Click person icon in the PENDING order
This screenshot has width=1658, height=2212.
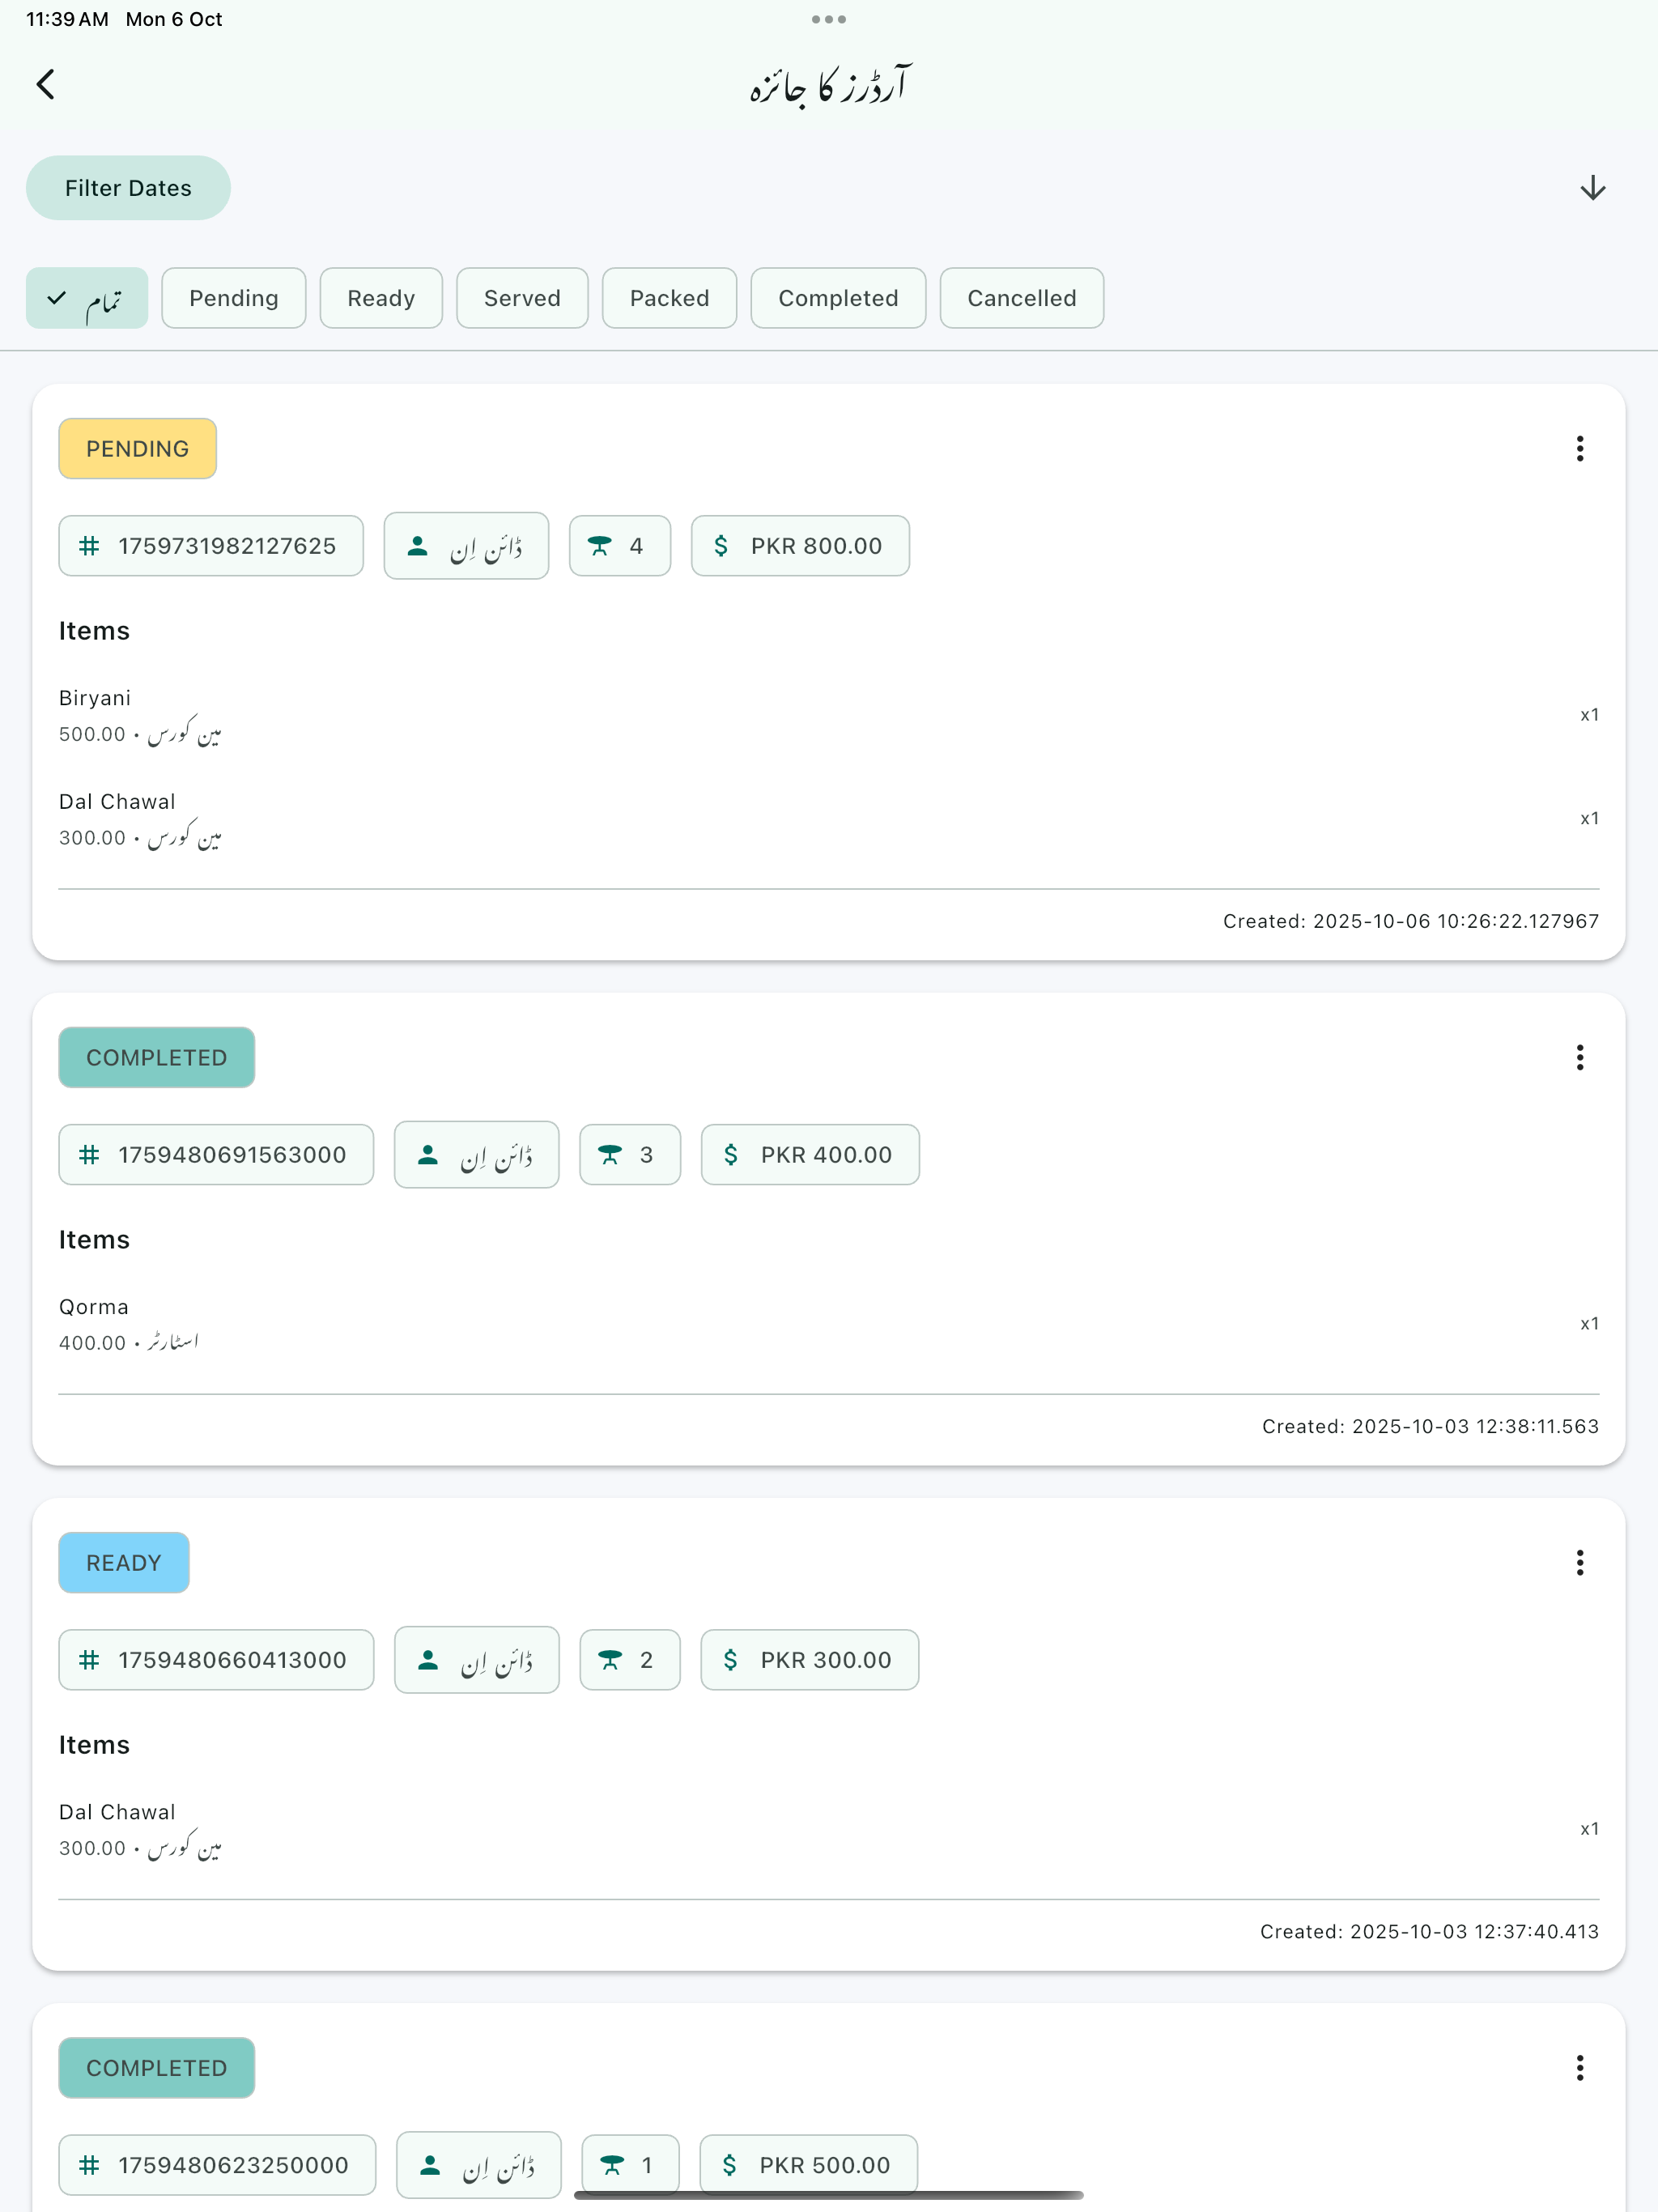[x=418, y=546]
